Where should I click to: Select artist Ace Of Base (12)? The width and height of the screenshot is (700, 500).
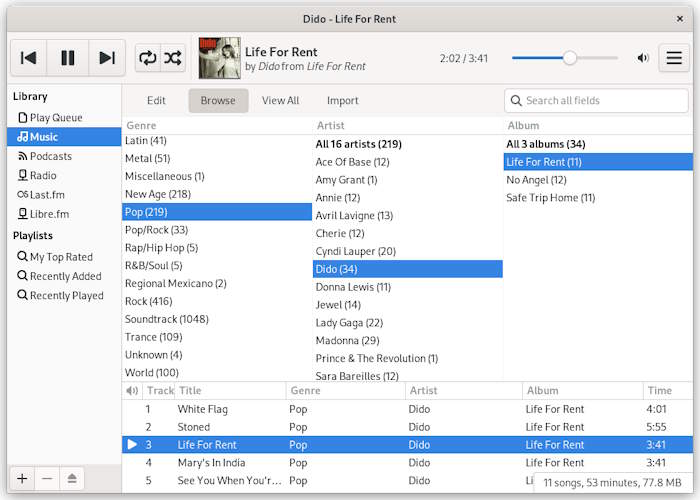[x=408, y=162]
